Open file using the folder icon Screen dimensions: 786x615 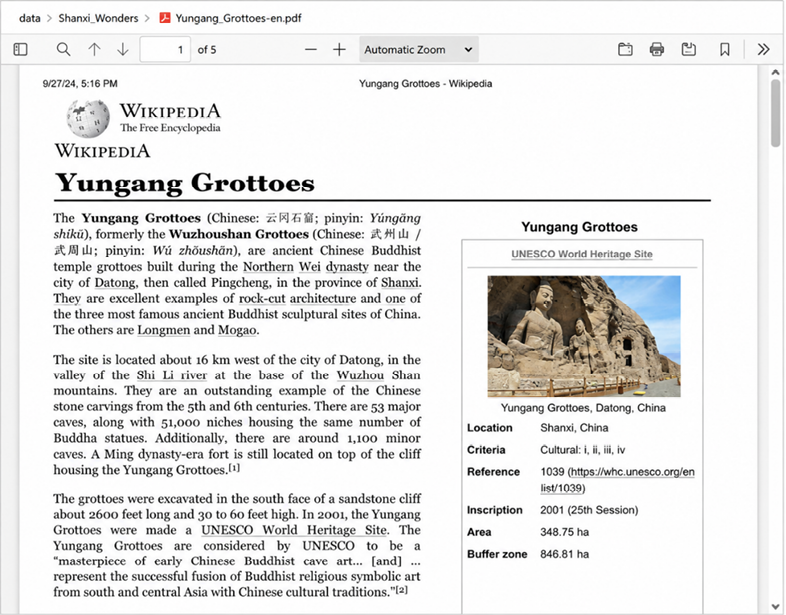[x=625, y=50]
